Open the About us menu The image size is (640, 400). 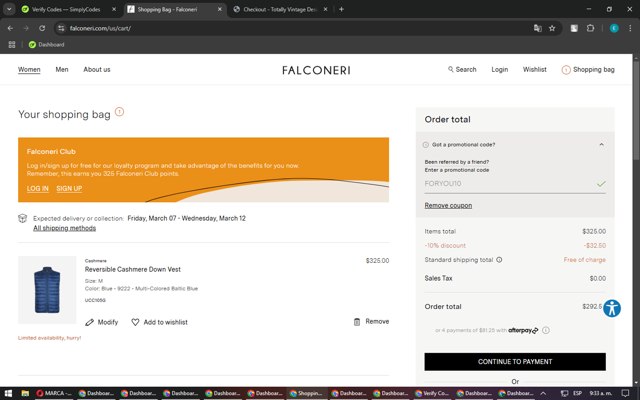click(97, 69)
